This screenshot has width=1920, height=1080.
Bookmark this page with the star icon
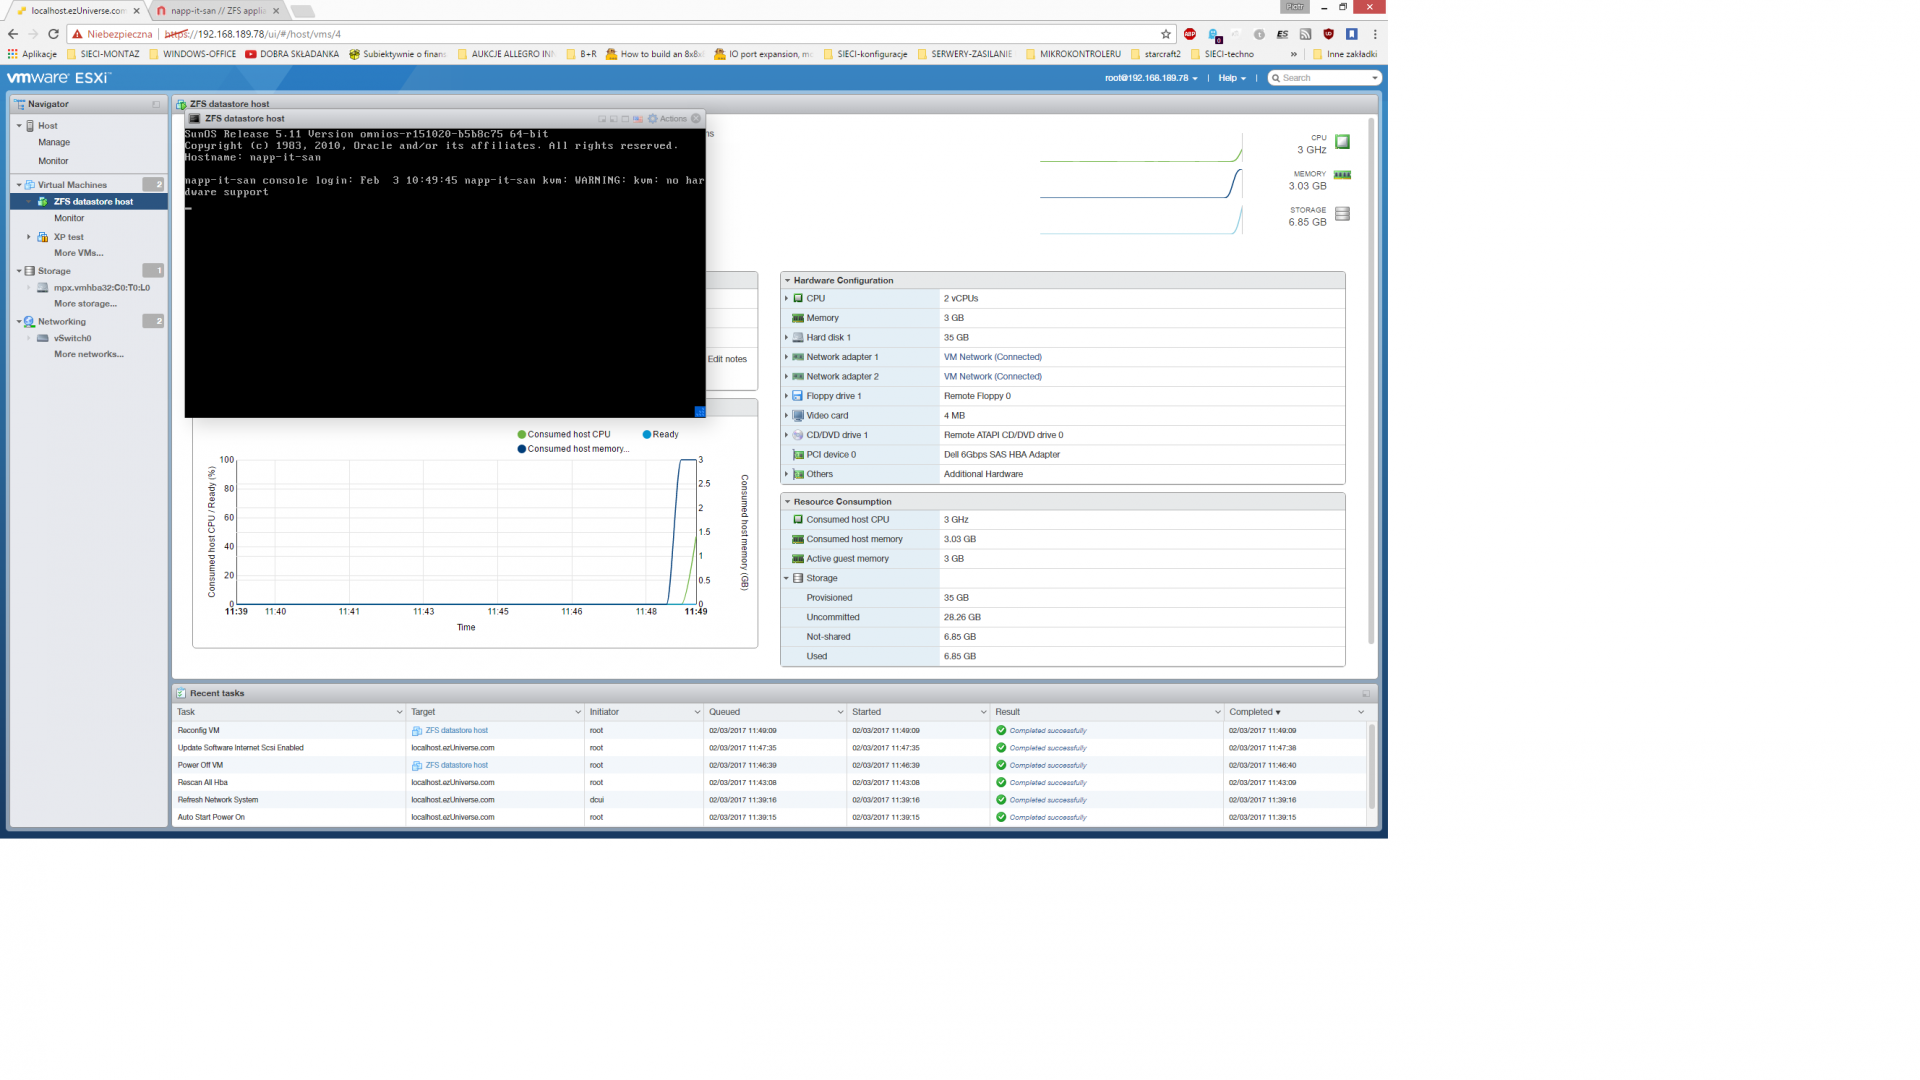point(1166,34)
